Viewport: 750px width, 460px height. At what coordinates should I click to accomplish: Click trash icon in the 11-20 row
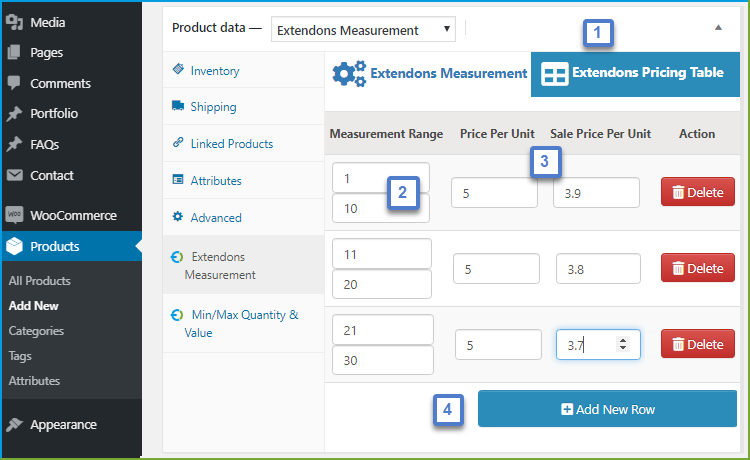pos(678,268)
